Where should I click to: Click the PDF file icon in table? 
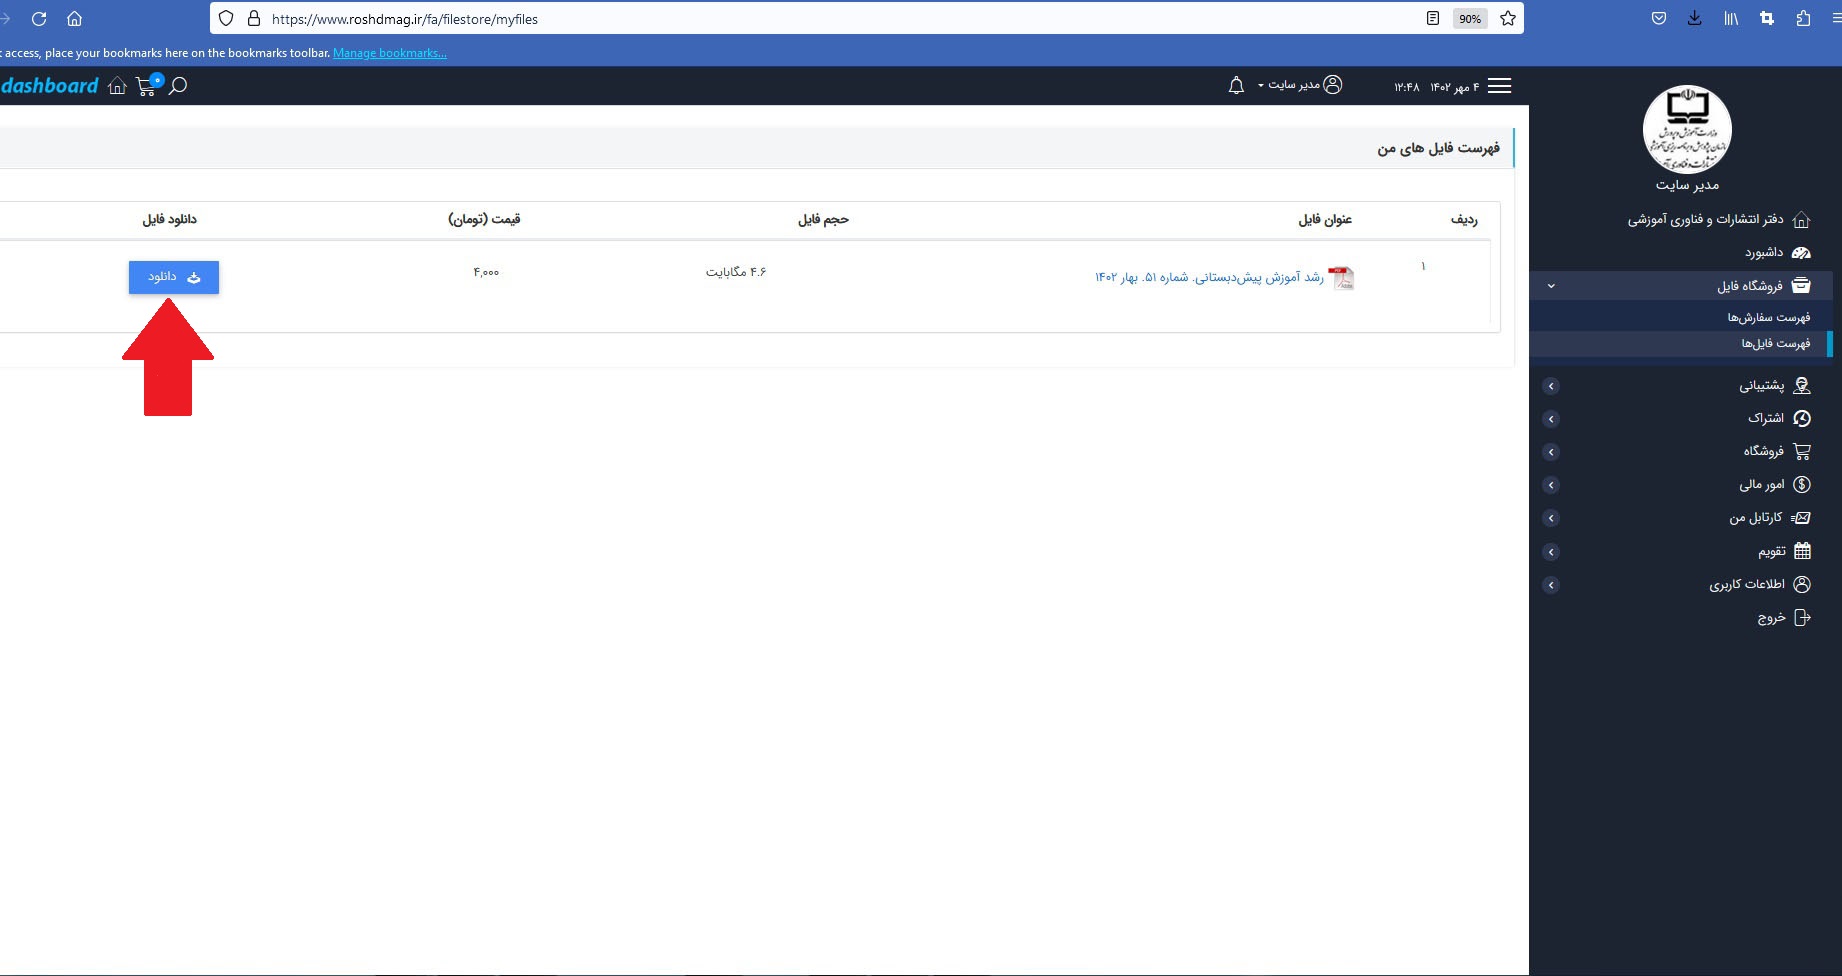pyautogui.click(x=1341, y=278)
